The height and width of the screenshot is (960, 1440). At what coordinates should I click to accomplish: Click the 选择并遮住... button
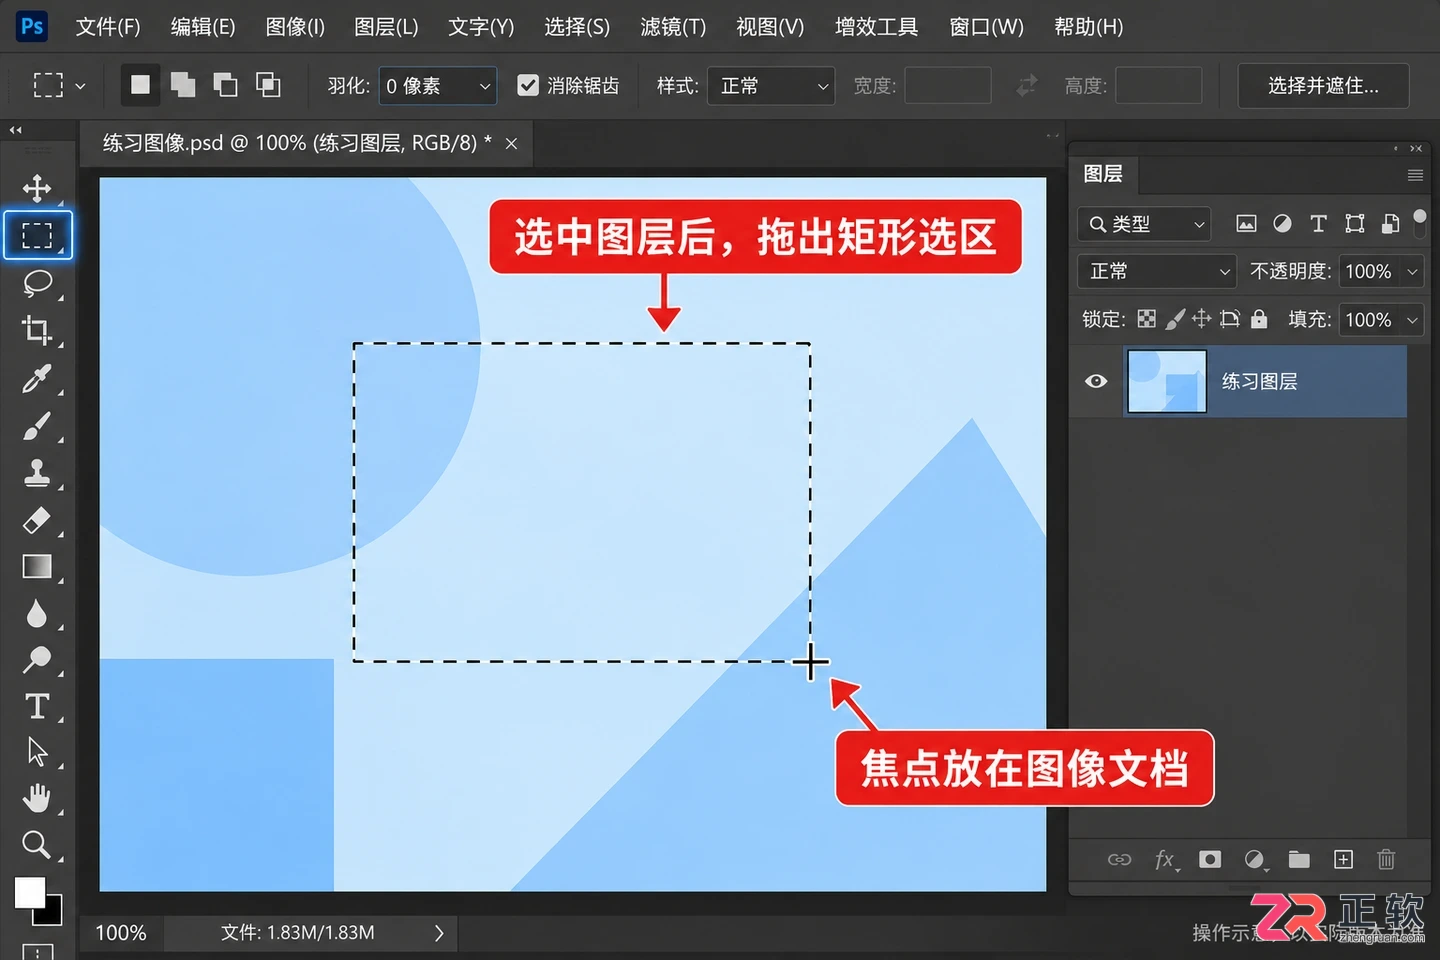(1323, 86)
